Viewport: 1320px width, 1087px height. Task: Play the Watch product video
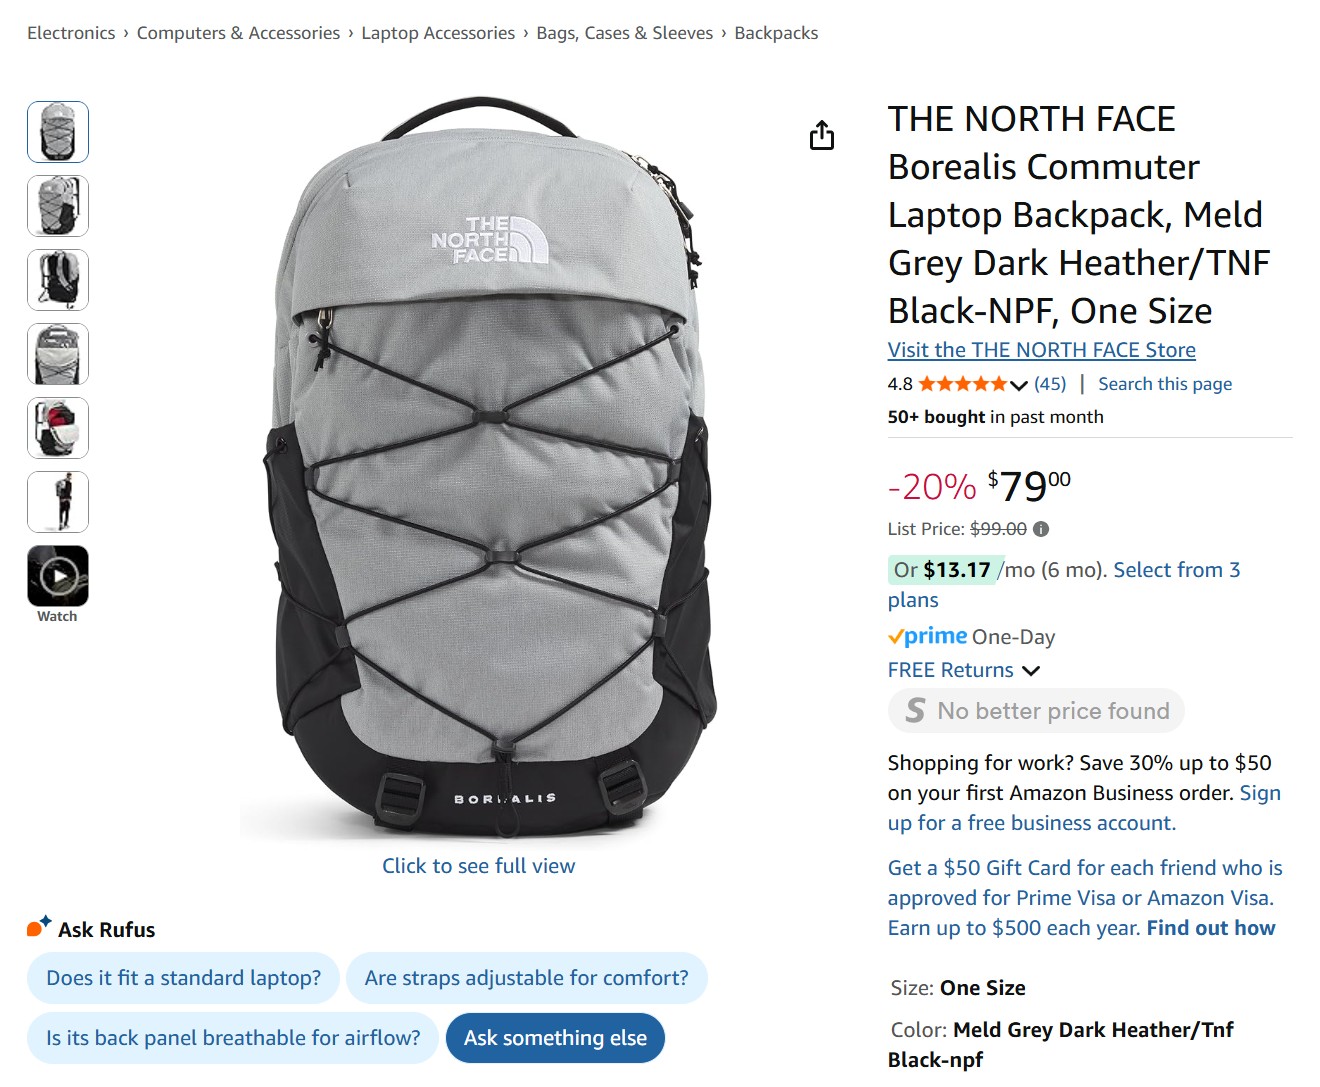57,574
